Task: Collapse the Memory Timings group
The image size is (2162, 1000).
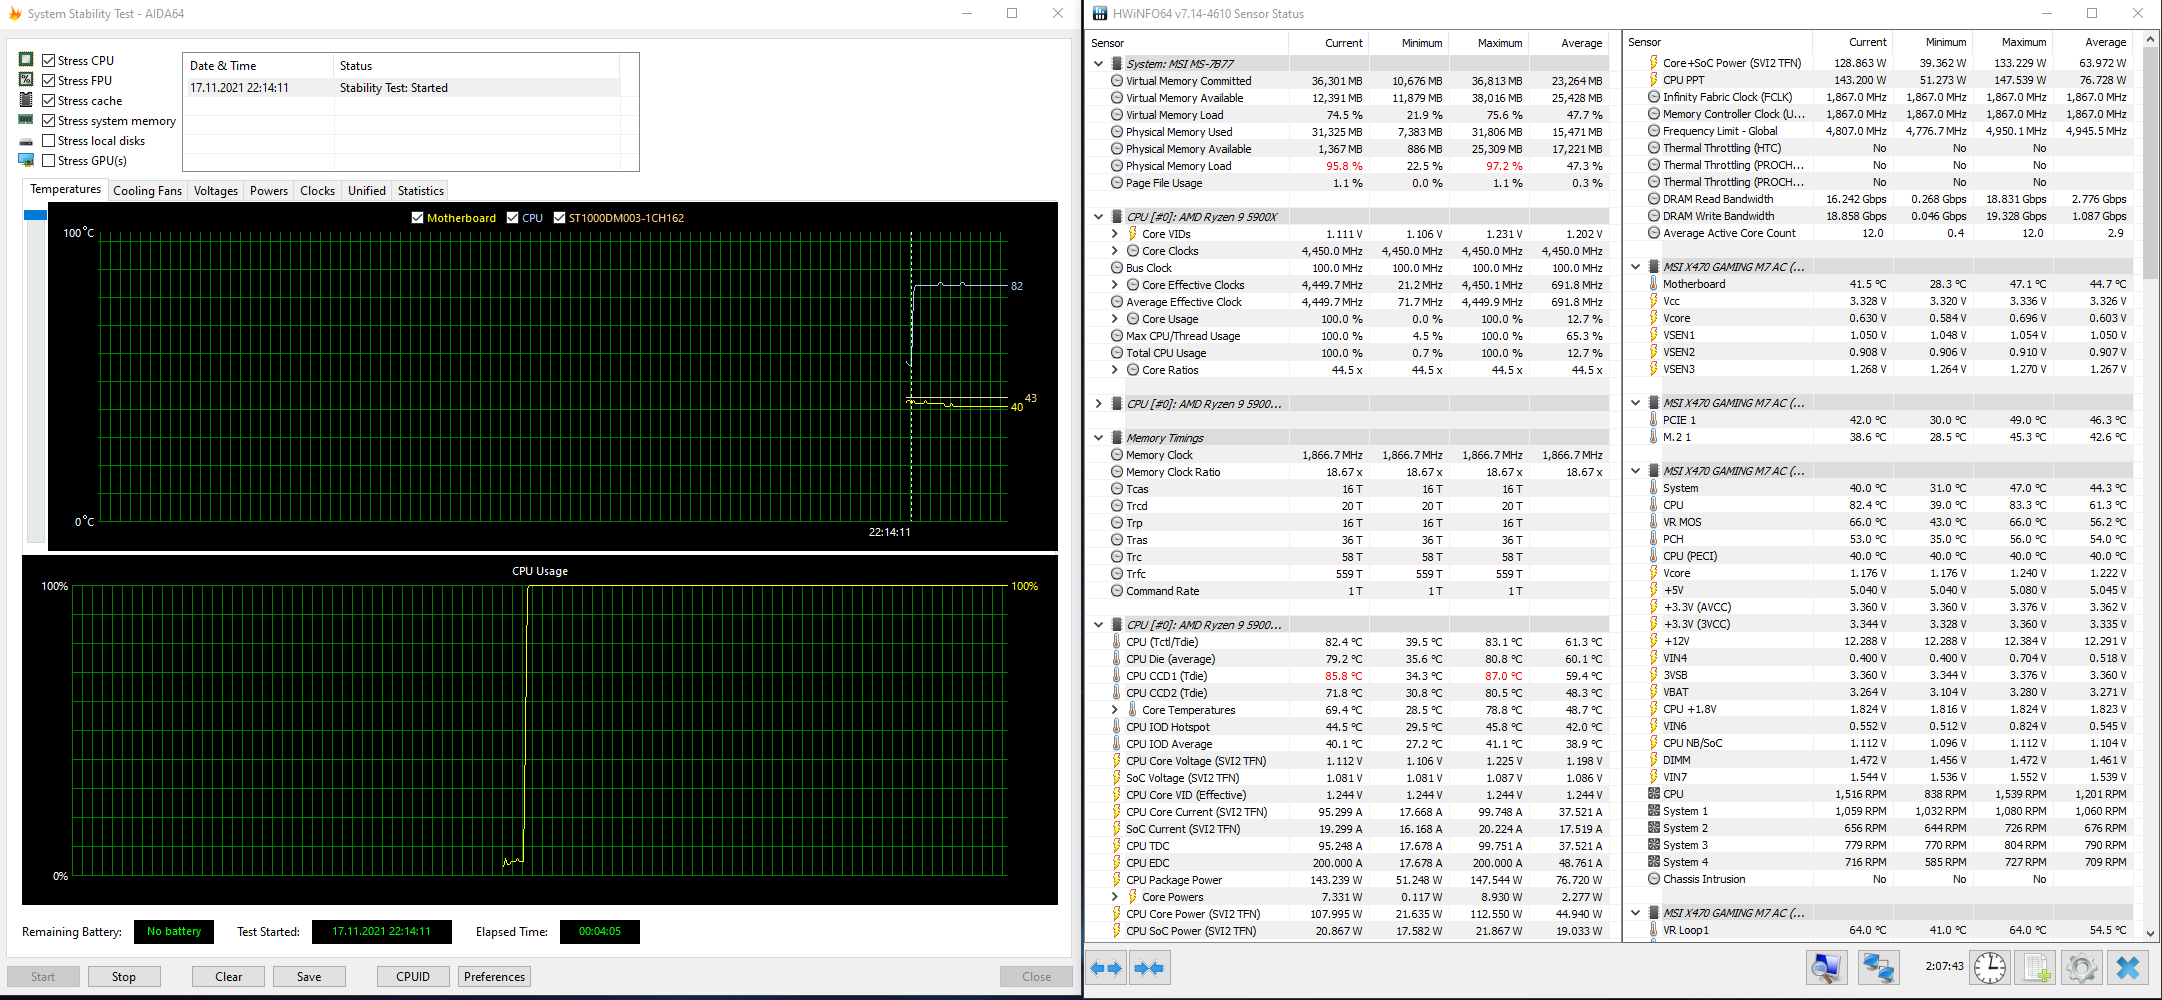Action: [1098, 438]
